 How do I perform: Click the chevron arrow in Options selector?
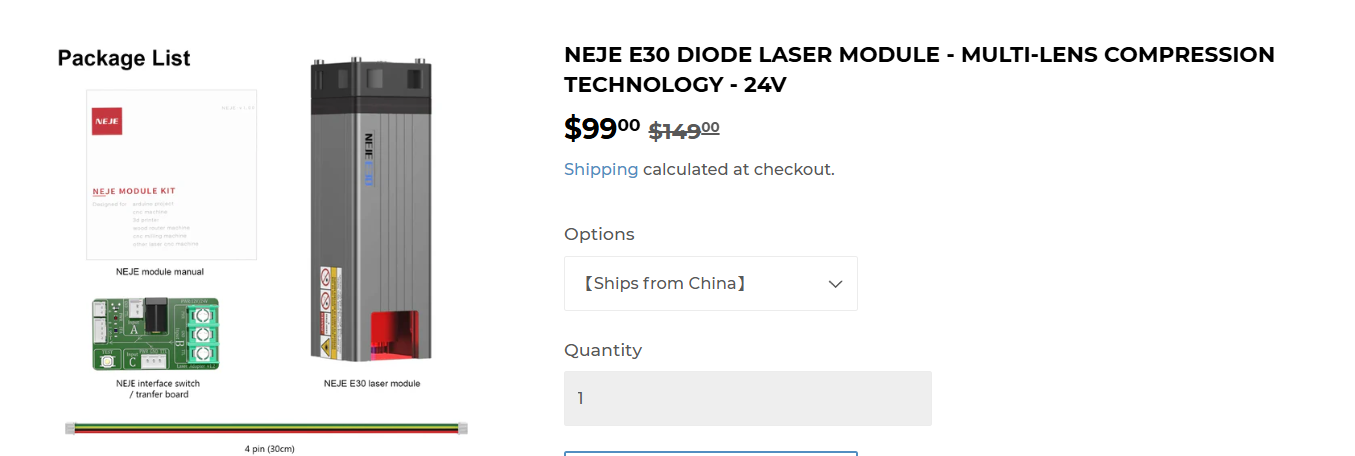pyautogui.click(x=835, y=284)
